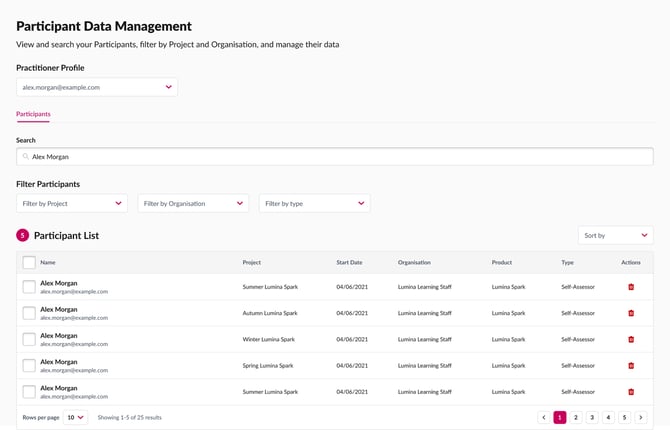Click the search magnifier icon
This screenshot has width=670, height=430.
26,156
